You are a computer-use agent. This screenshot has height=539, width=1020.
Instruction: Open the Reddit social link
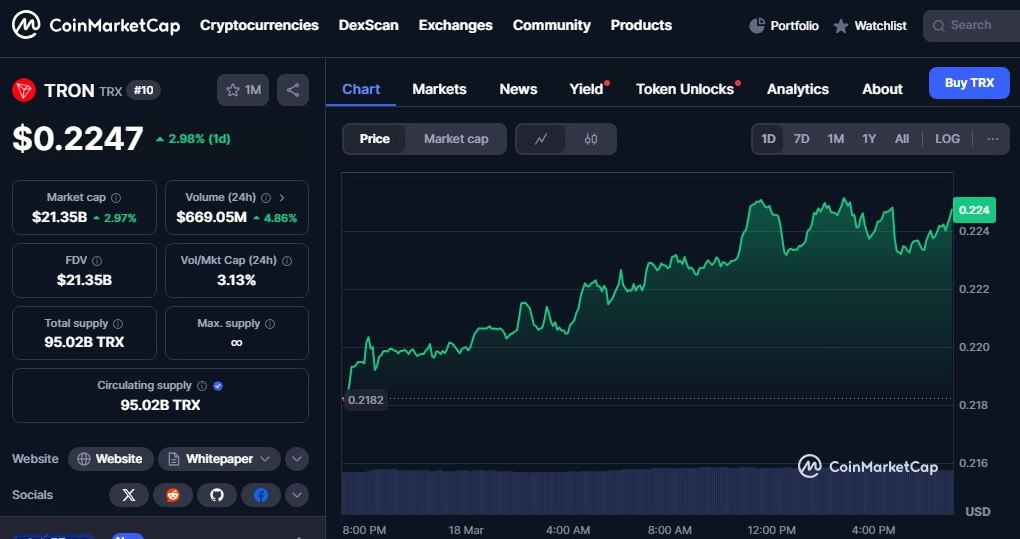(173, 495)
